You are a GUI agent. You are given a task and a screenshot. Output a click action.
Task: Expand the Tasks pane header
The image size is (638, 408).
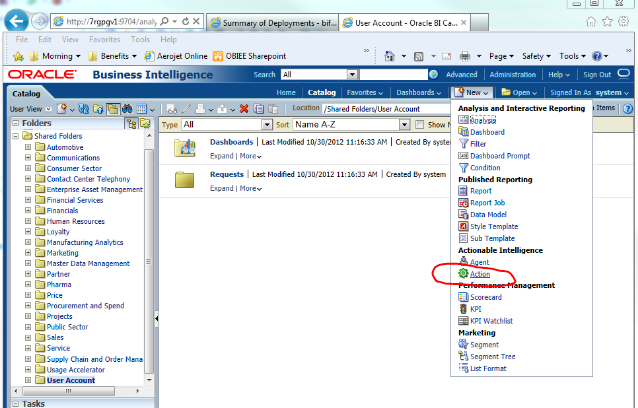pyautogui.click(x=15, y=404)
